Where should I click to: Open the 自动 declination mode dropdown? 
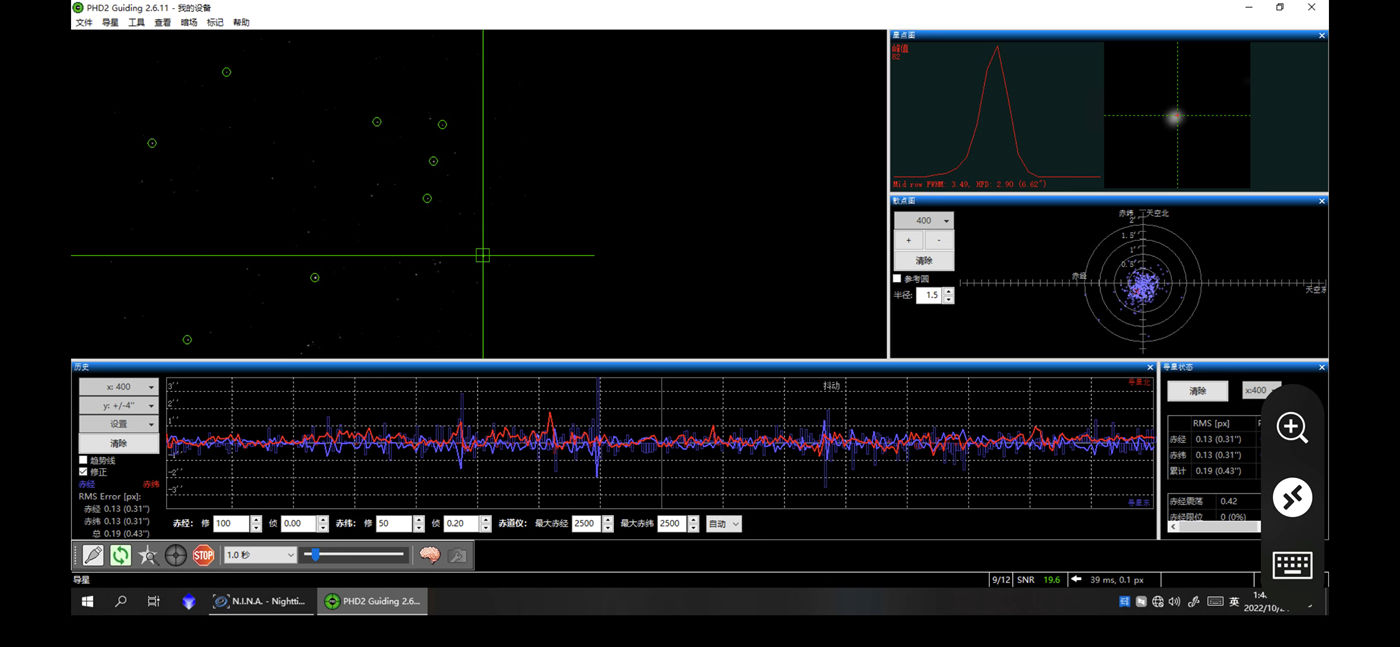(724, 524)
